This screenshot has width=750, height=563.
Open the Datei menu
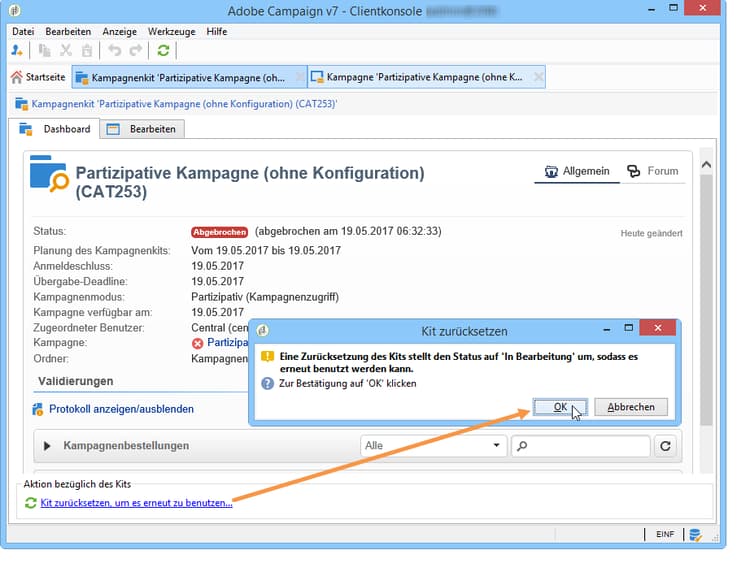click(x=23, y=32)
